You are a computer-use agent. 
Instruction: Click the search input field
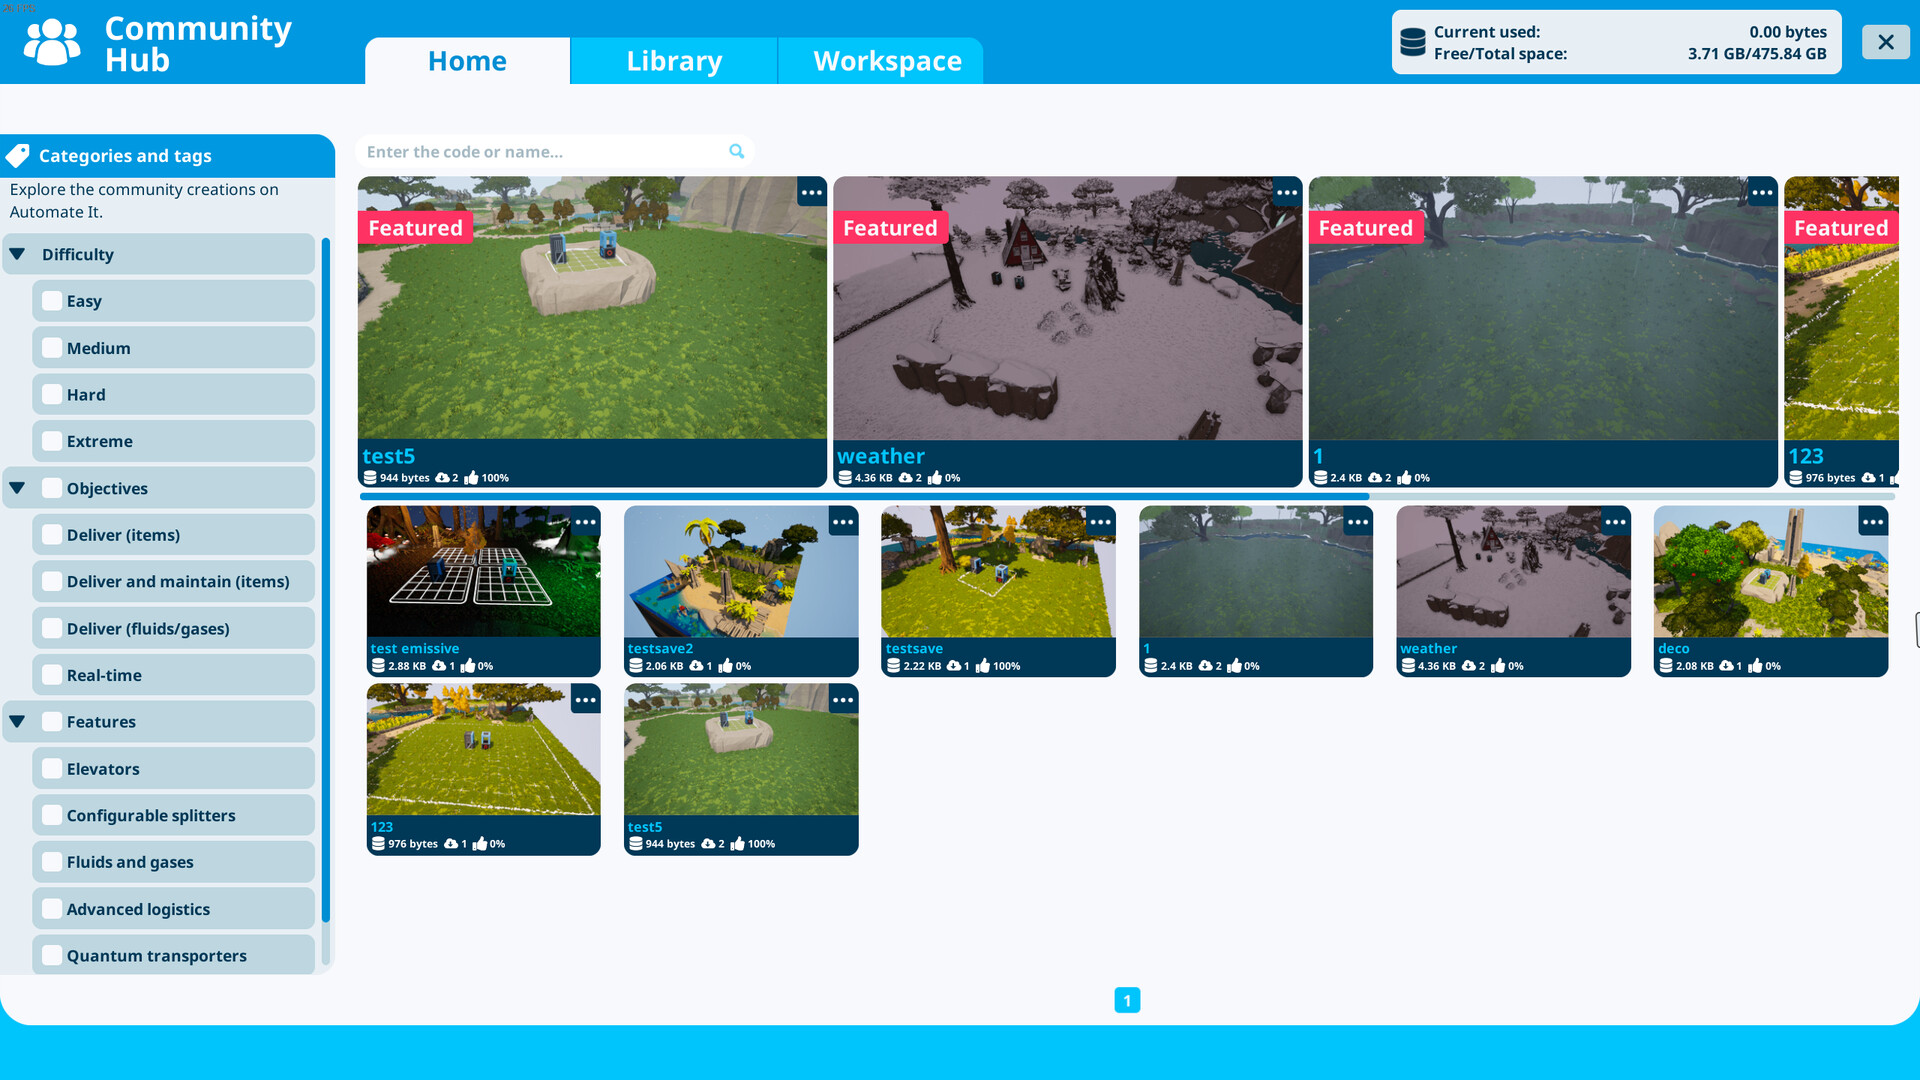click(x=540, y=151)
